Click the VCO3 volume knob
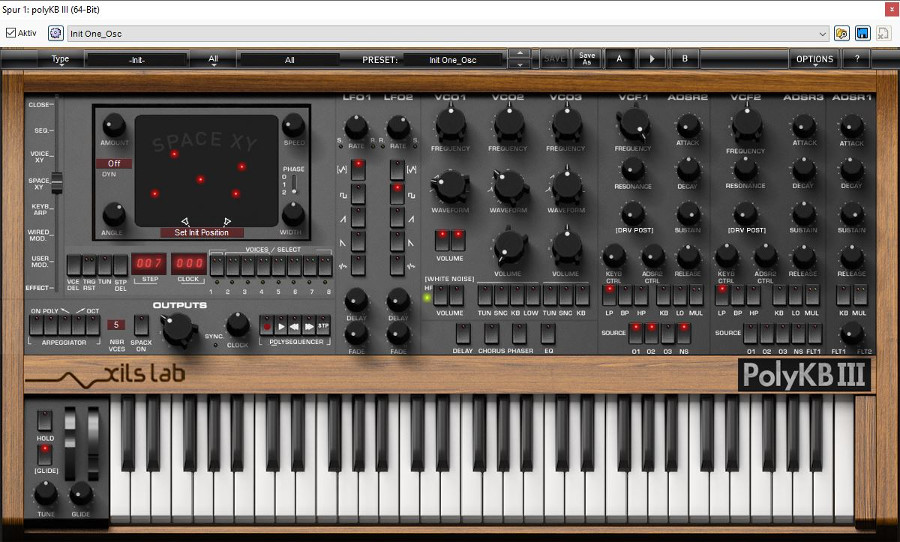Screen dimensions: 900x542 click(x=567, y=247)
